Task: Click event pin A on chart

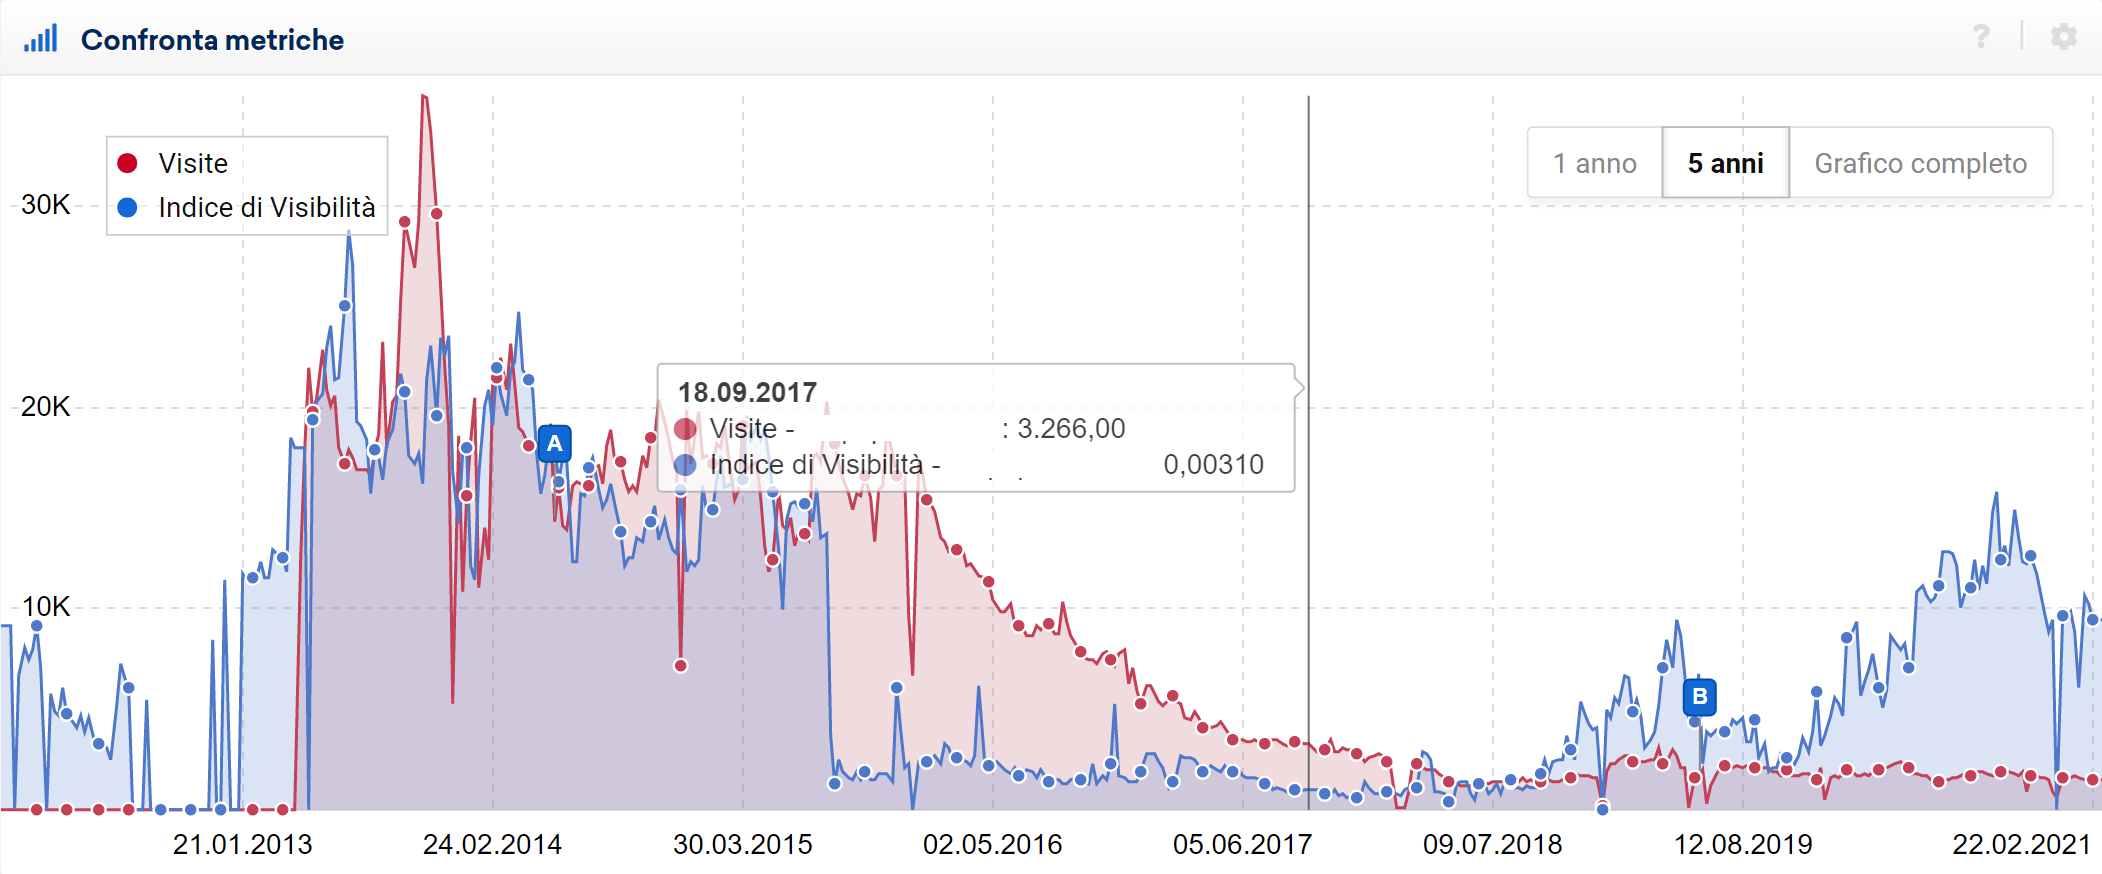Action: click(554, 443)
